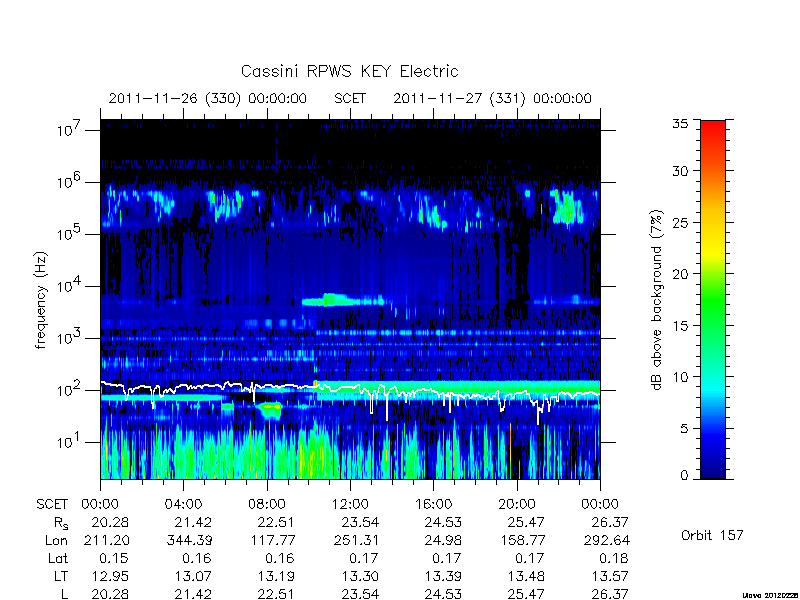
Task: Click the bright green kilometric emission near 22:00
Action: pos(567,208)
